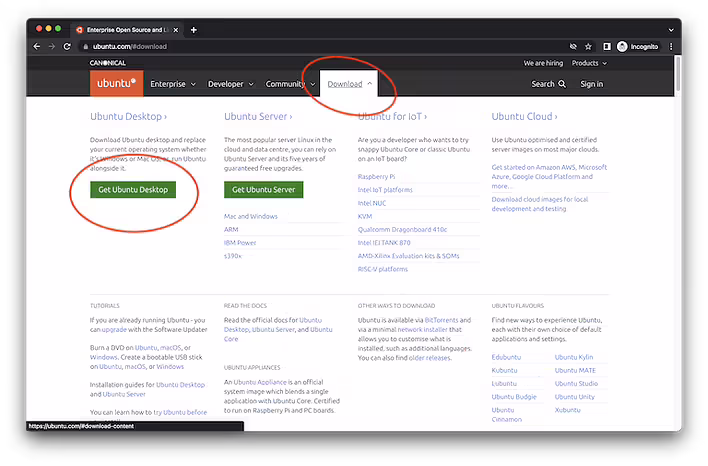Open the tab search chevron at top right
The height and width of the screenshot is (466, 708).
click(671, 30)
